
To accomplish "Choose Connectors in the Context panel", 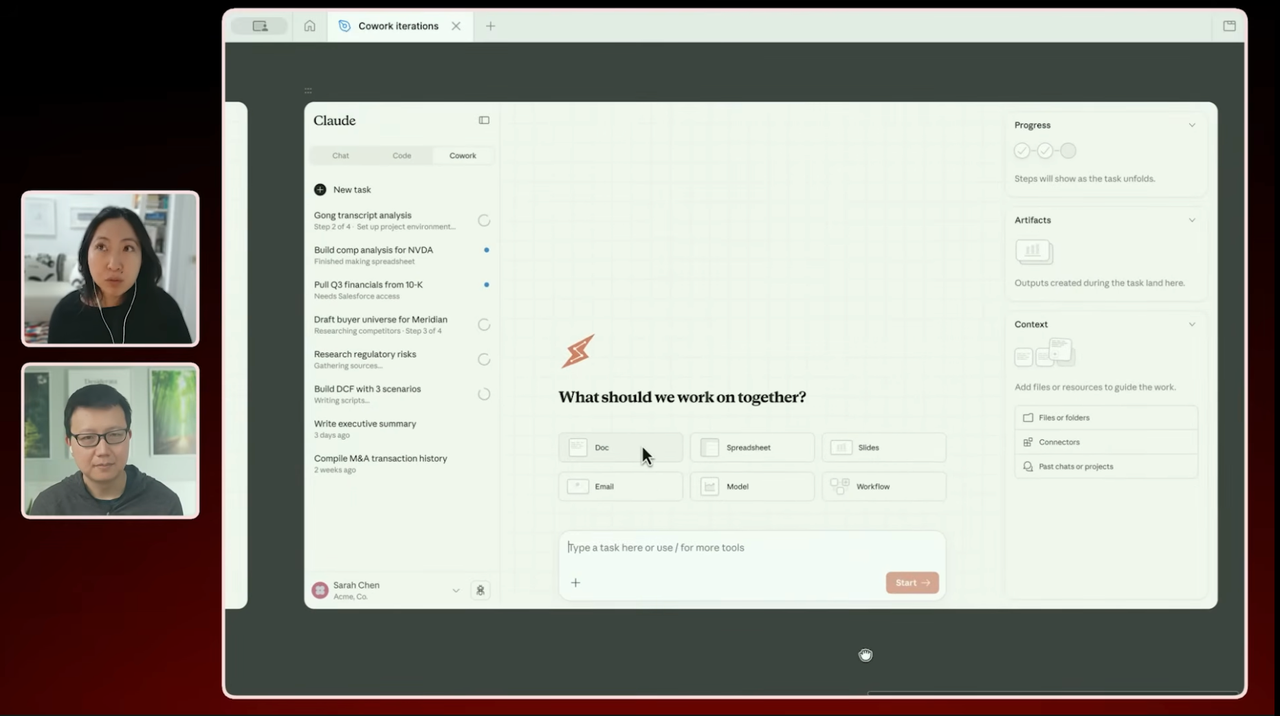I will pos(1058,442).
